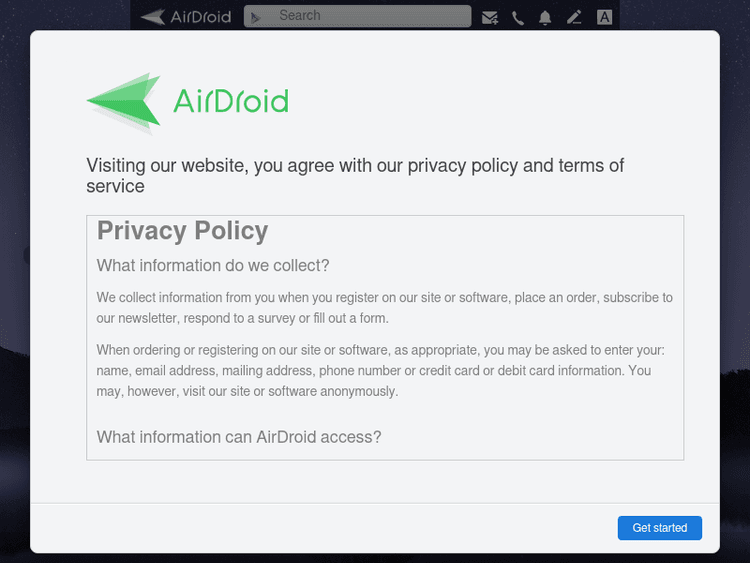
Task: Click the "Visiting our website" agreement headline
Action: [x=355, y=175]
